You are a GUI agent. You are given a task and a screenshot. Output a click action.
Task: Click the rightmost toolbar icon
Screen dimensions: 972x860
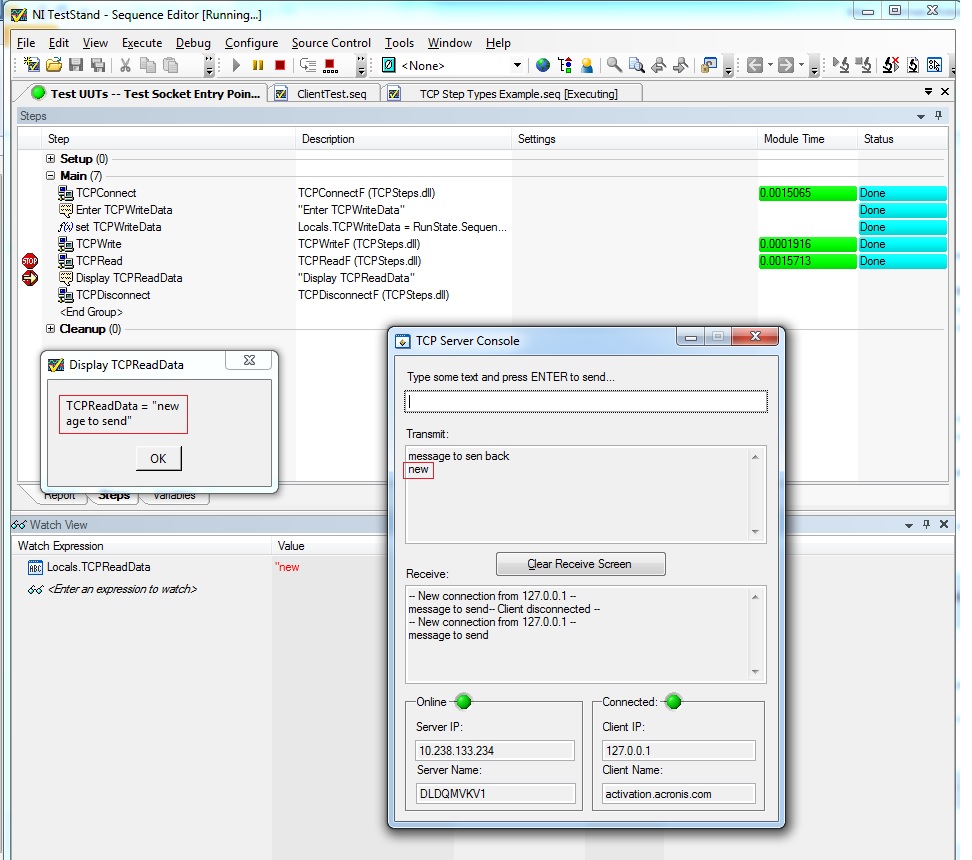935,64
